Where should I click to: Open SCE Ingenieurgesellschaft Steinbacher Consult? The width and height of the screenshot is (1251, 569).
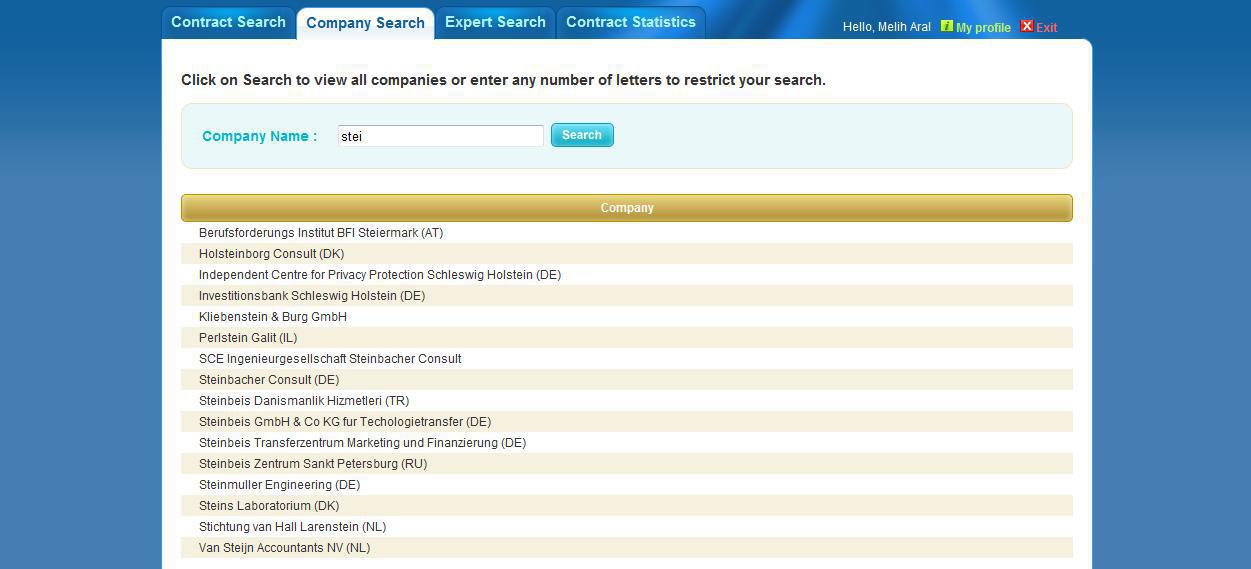pyautogui.click(x=330, y=359)
